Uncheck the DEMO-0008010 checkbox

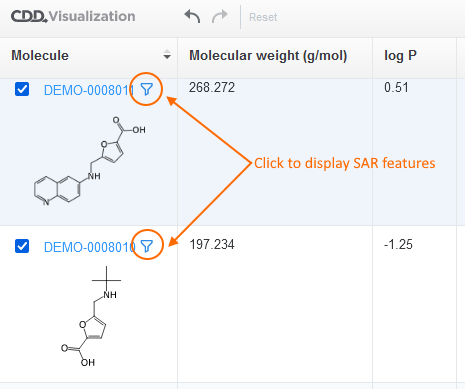click(x=22, y=246)
